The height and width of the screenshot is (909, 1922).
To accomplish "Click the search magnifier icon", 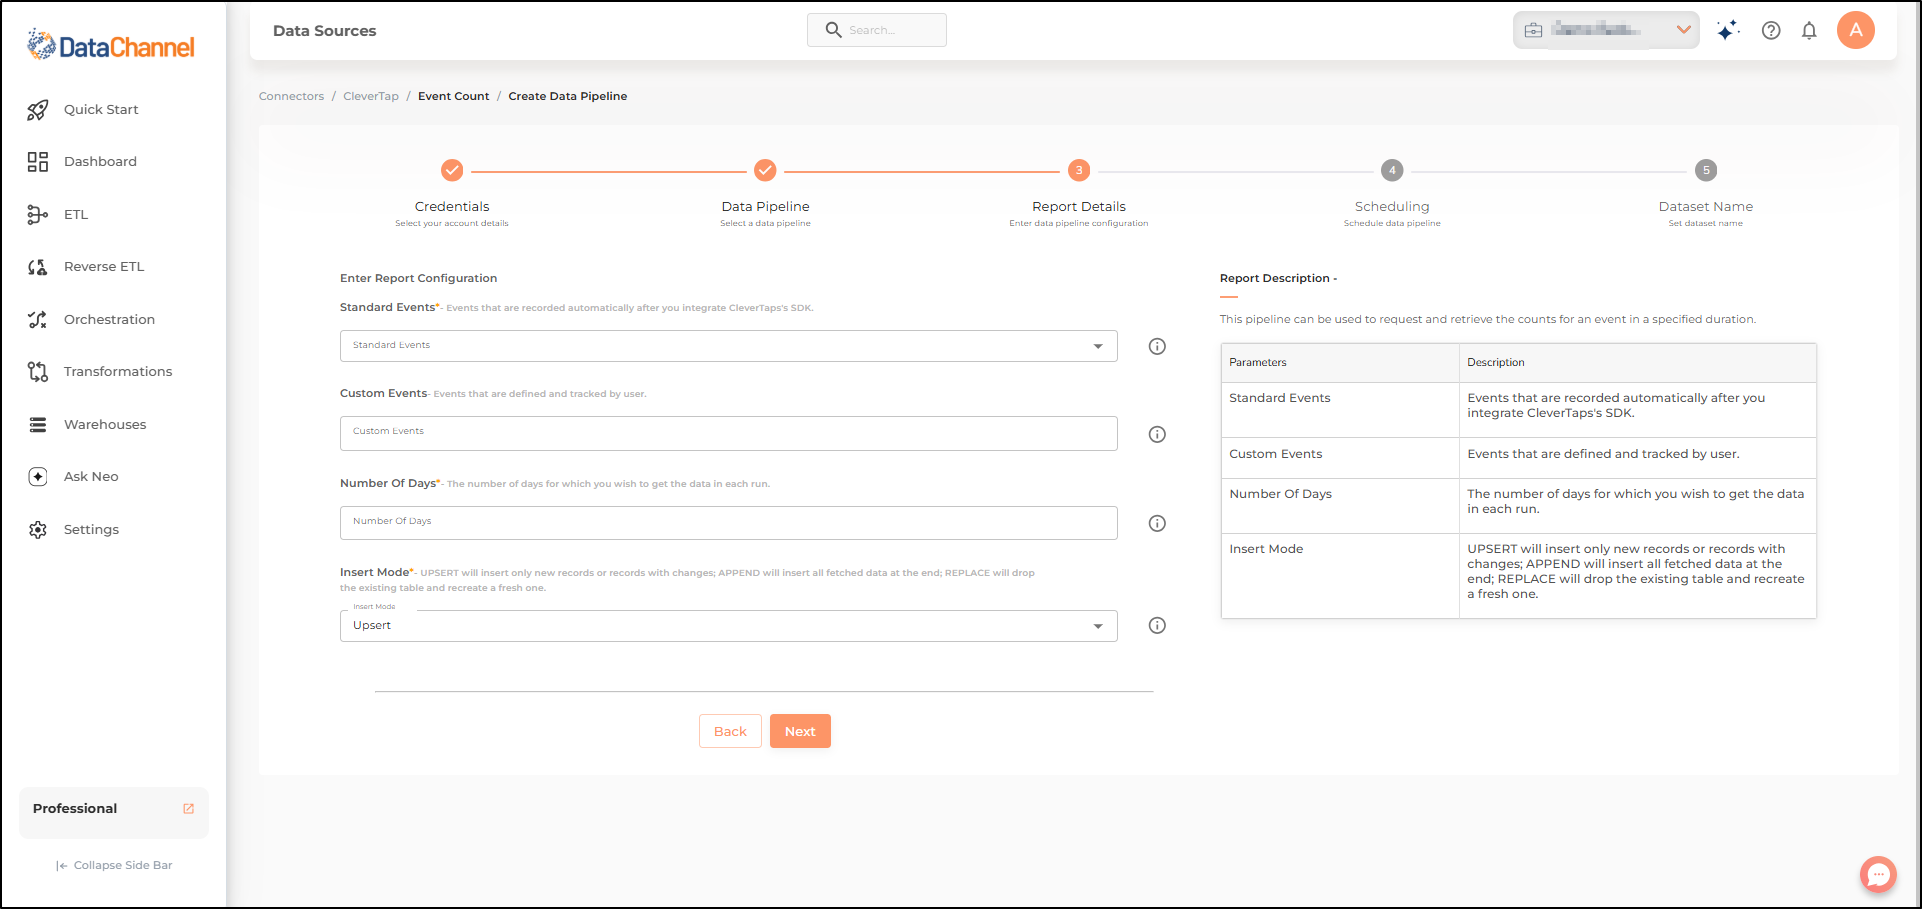I will (x=833, y=30).
